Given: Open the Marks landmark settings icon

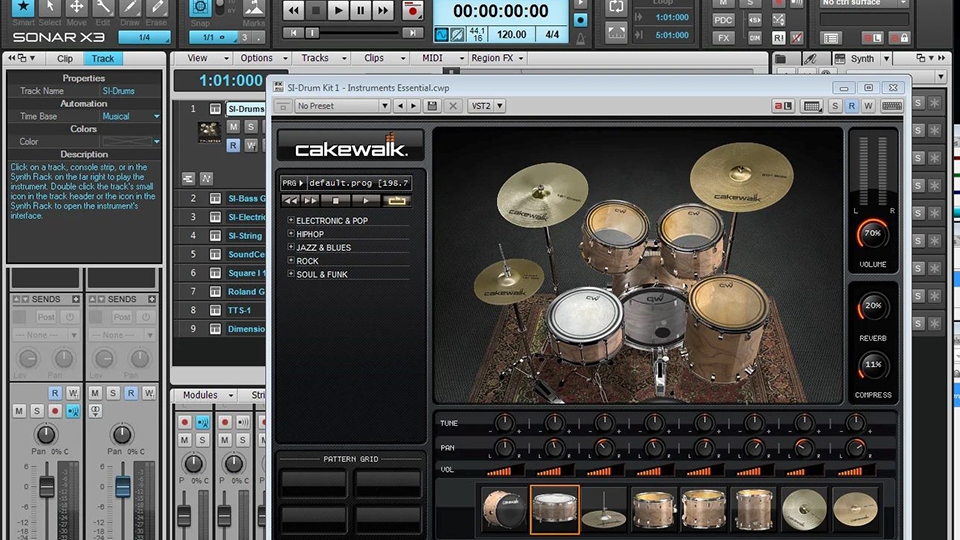Looking at the screenshot, I should pos(253,7).
